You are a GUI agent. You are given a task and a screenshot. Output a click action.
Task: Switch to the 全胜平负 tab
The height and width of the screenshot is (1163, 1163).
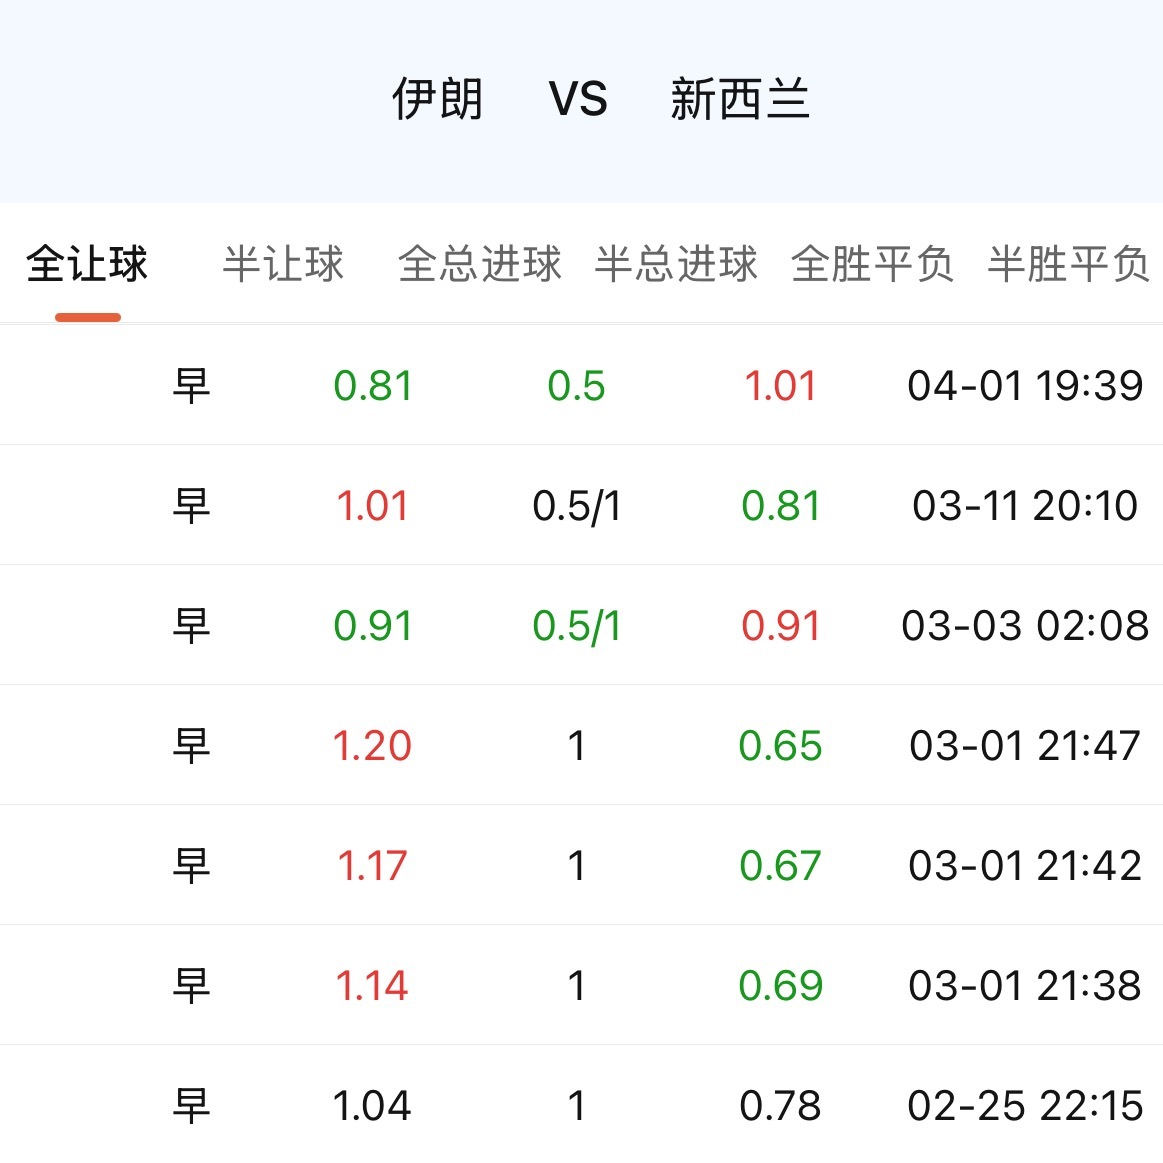coord(872,263)
